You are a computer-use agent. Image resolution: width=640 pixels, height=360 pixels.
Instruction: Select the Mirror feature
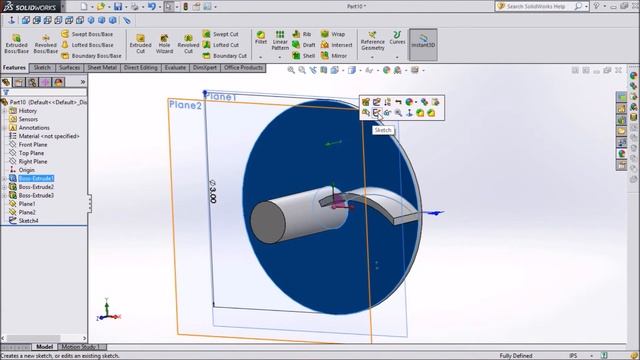pyautogui.click(x=334, y=56)
